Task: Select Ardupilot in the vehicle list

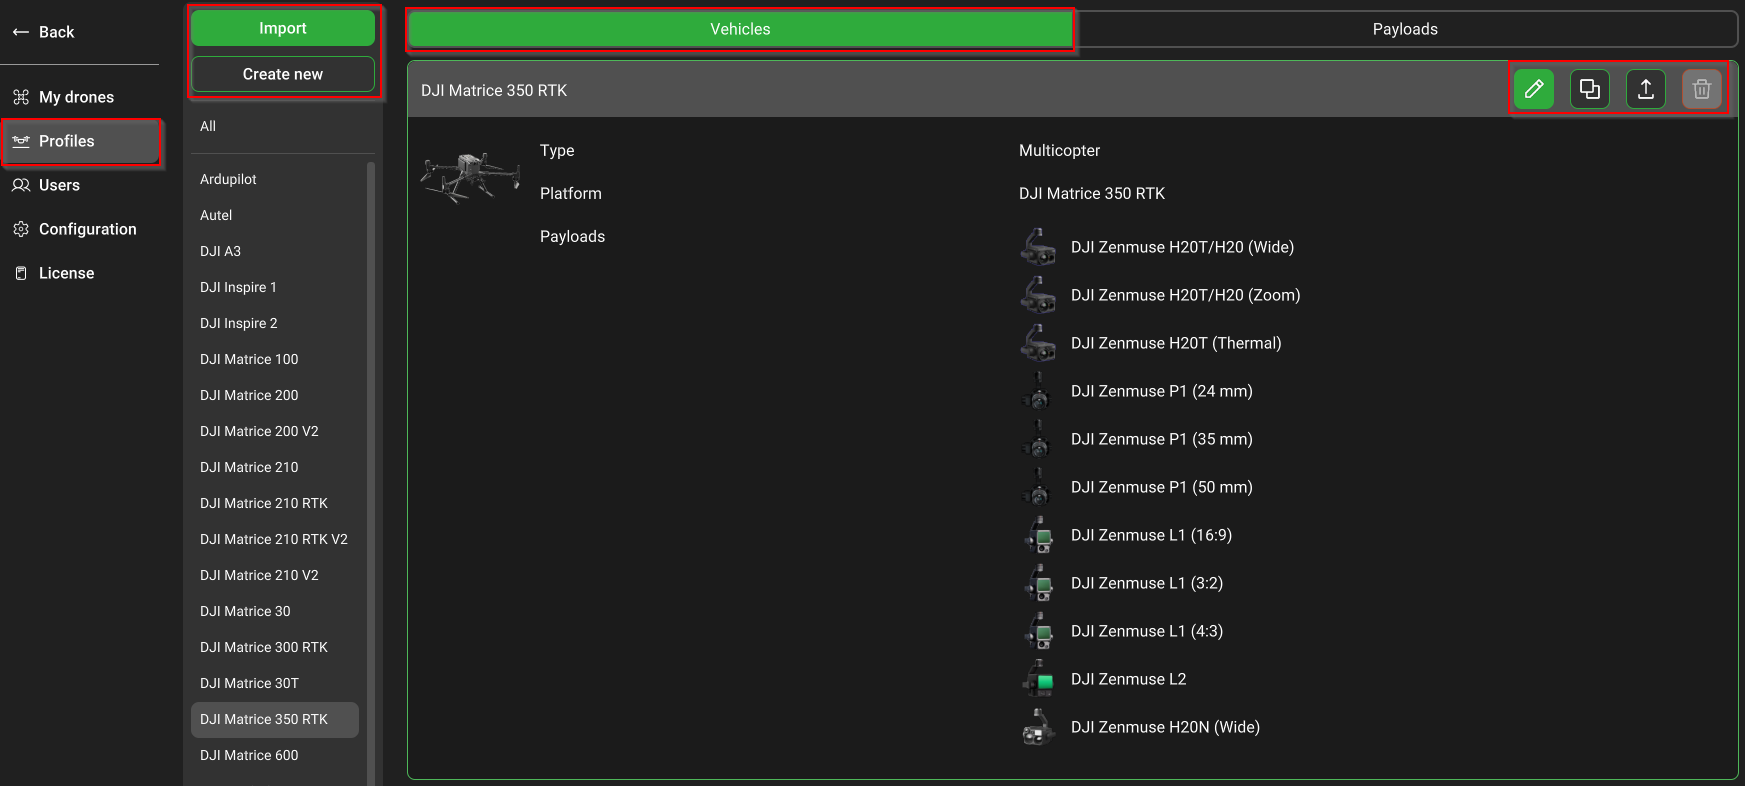Action: click(x=228, y=179)
